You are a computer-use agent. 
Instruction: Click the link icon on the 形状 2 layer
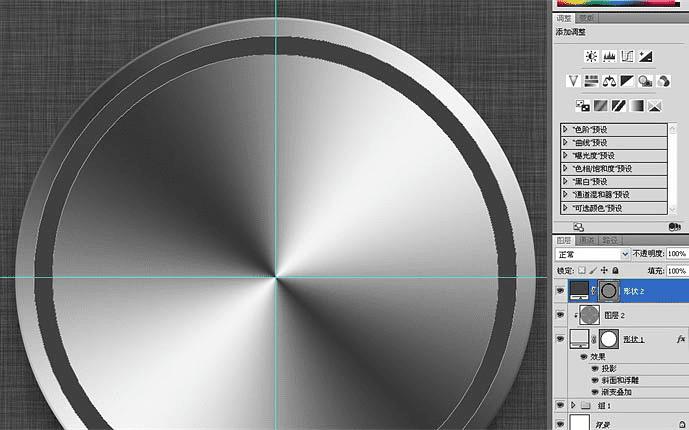[x=594, y=291]
